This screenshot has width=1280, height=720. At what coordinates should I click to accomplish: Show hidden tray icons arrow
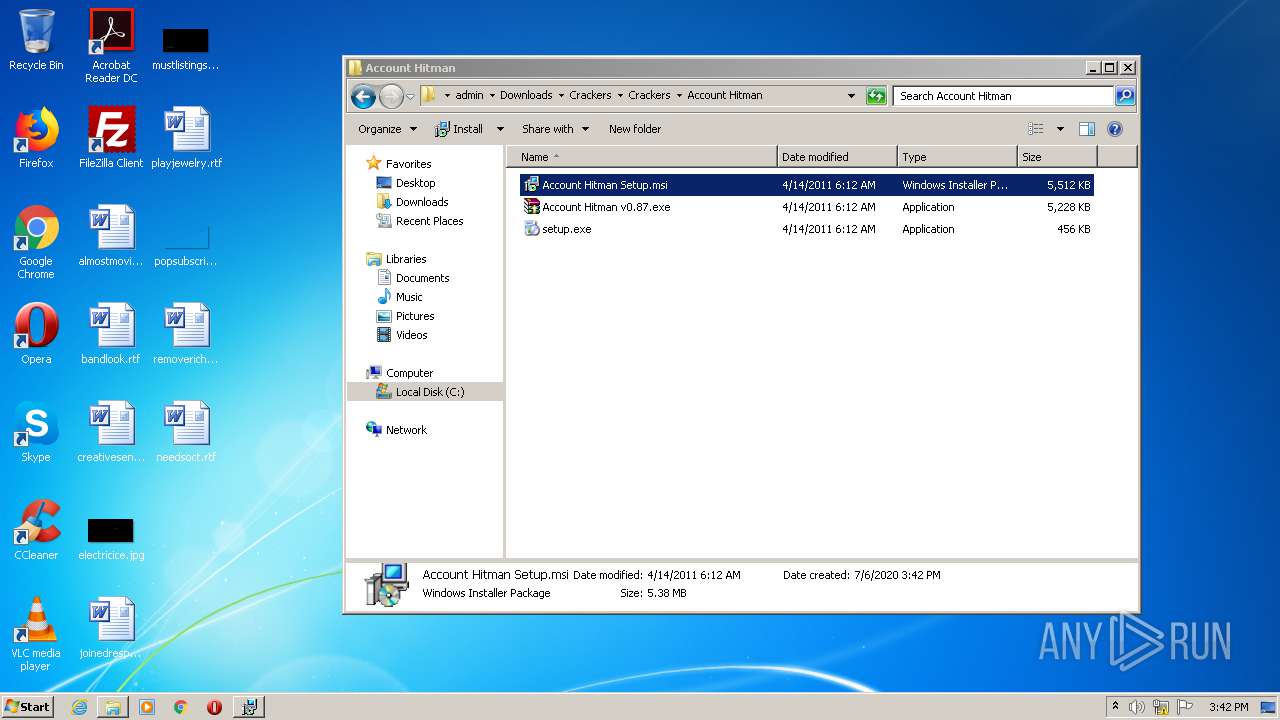tap(1115, 707)
